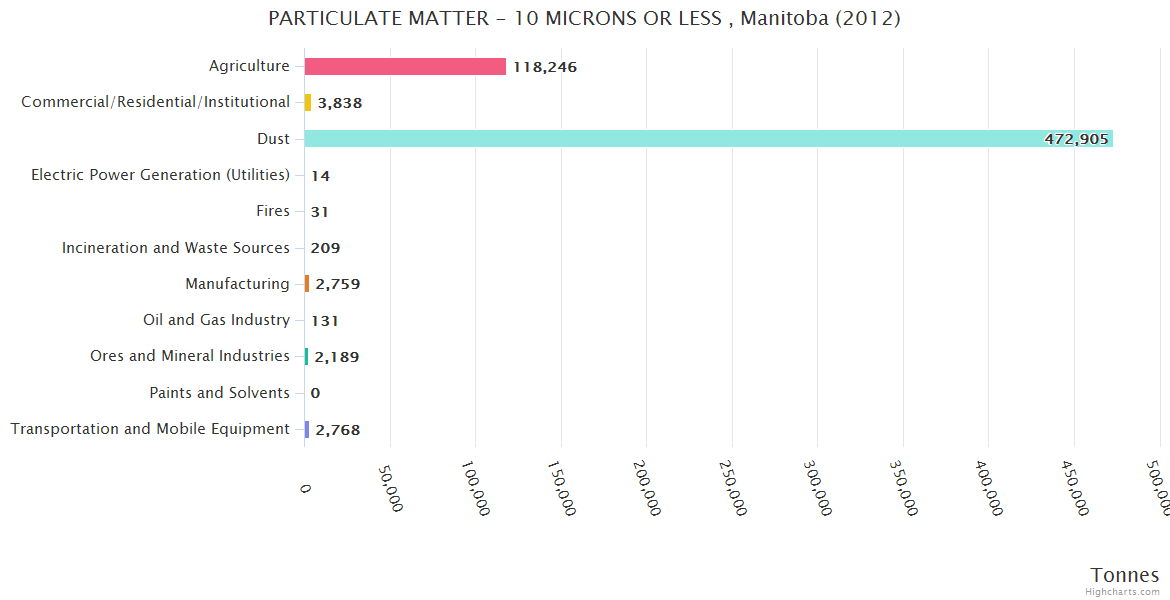Click the Agriculture axis label
The height and width of the screenshot is (600, 1170).
249,66
